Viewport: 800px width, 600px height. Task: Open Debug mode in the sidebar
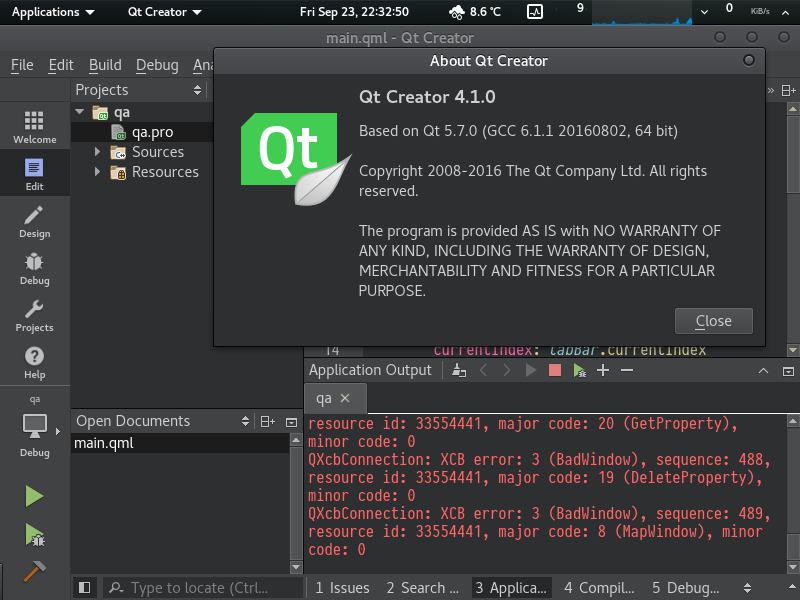(34, 268)
